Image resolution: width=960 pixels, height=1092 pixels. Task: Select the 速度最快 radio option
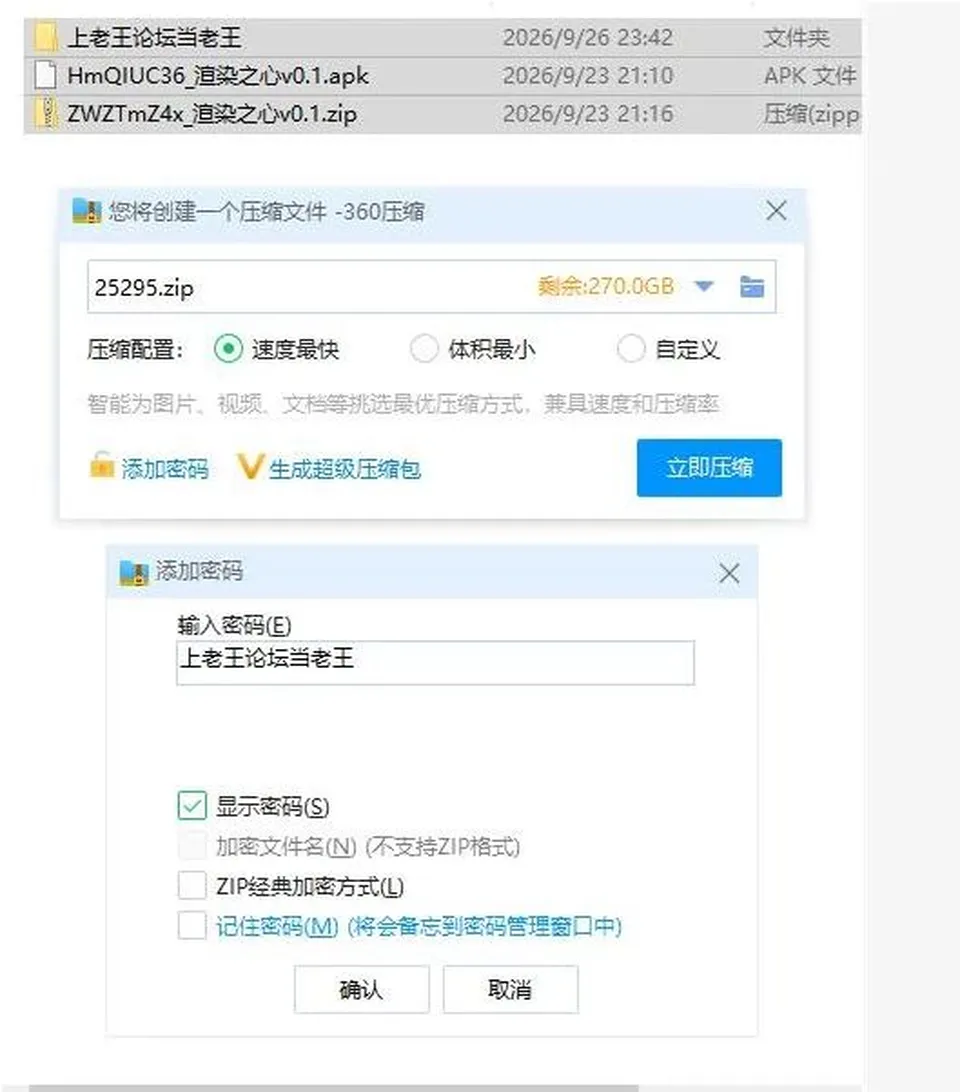coord(228,348)
